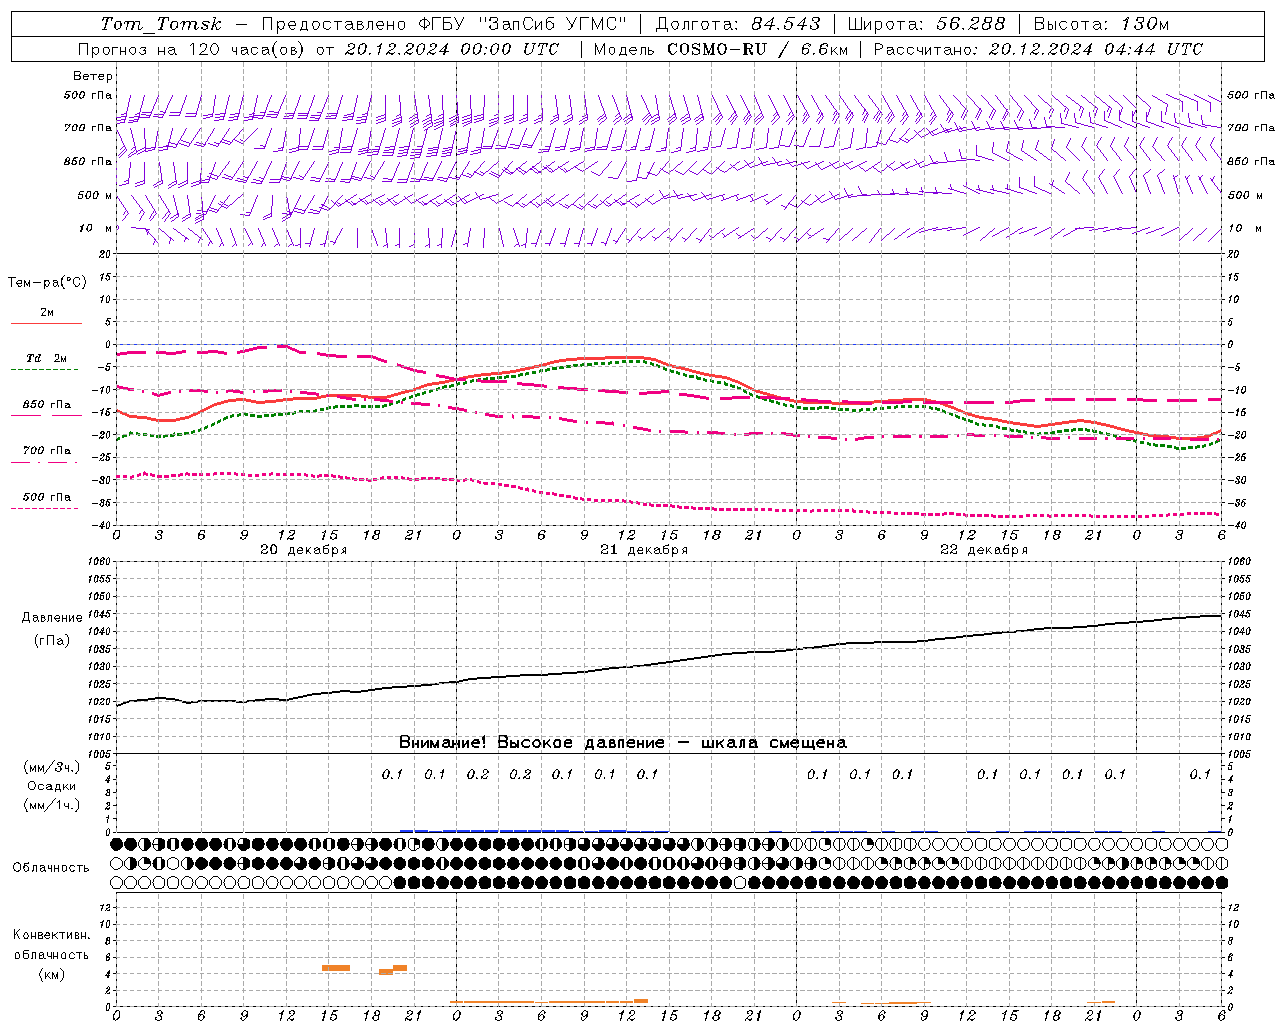Click the '20 декабря' date label
This screenshot has height=1024, width=1280.
click(x=304, y=550)
